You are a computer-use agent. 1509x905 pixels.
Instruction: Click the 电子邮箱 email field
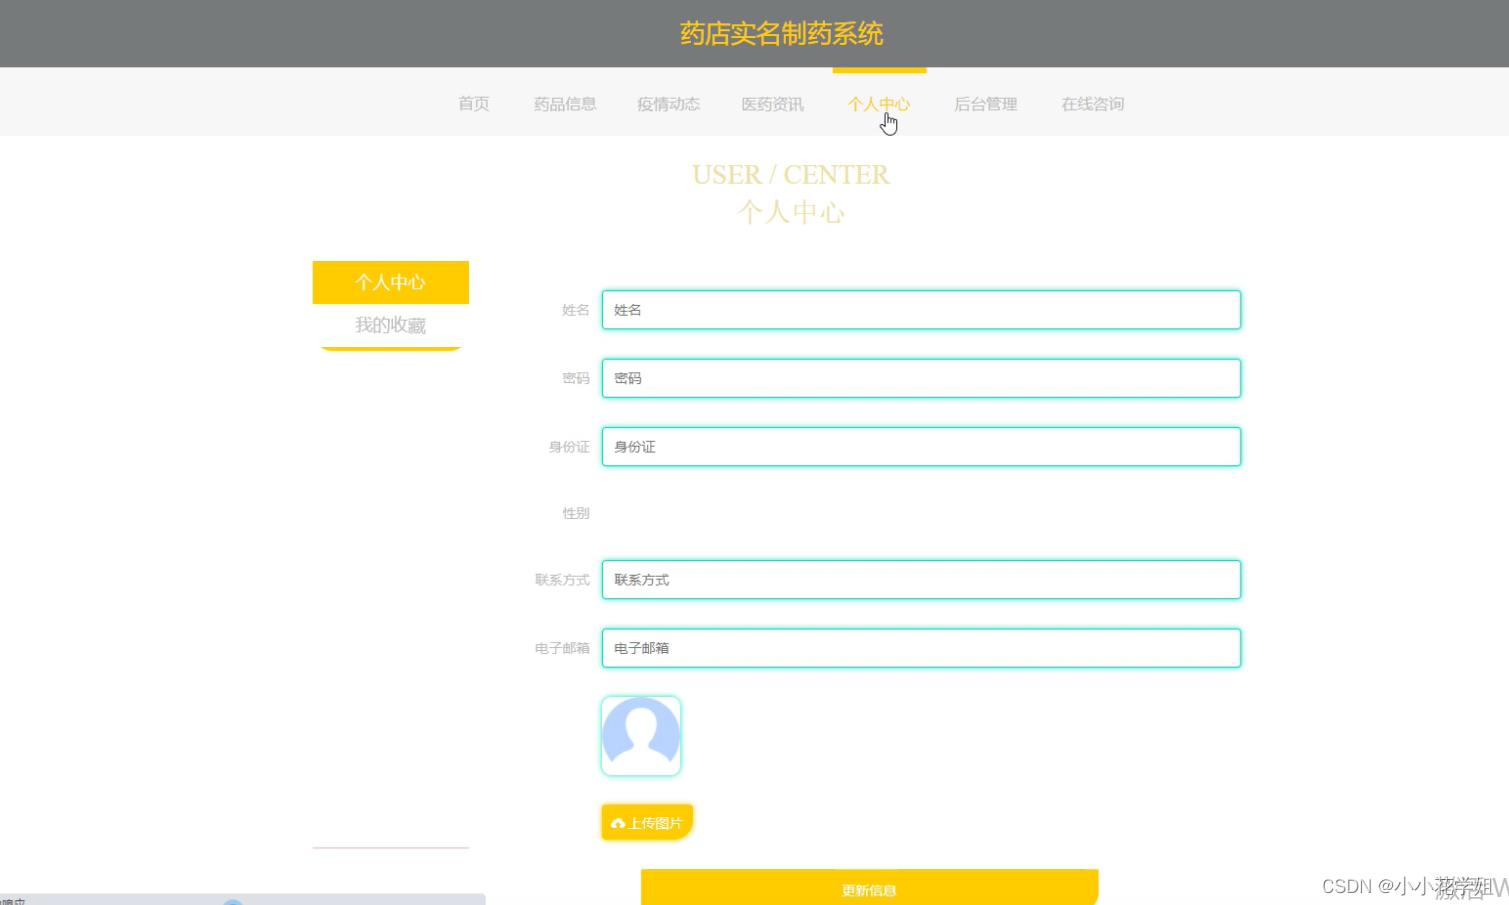[x=920, y=648]
